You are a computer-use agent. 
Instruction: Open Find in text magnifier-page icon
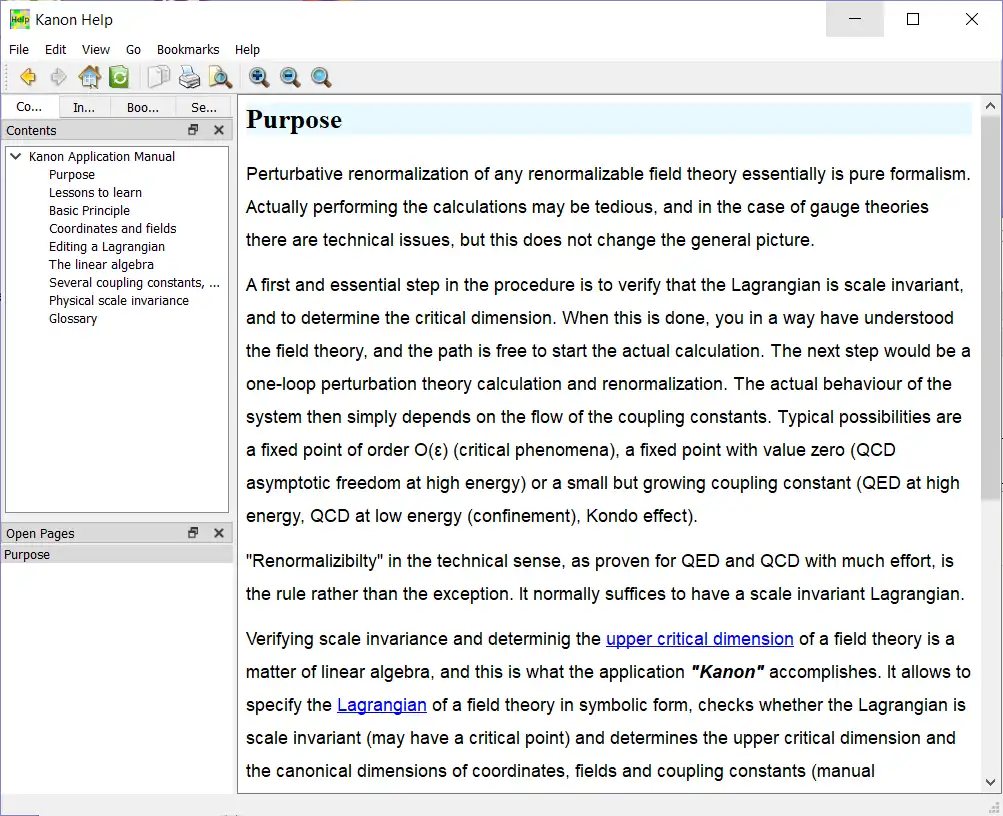[220, 77]
